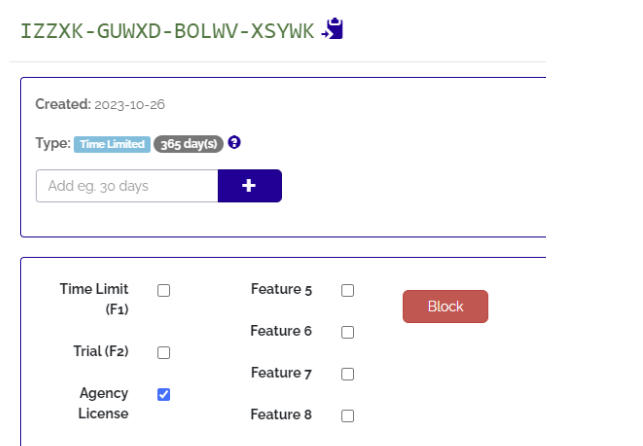Image resolution: width=643 pixels, height=446 pixels.
Task: Select the IZZXK-GUWXD-BOLWV-XSYWK license key text
Action: pos(167,30)
